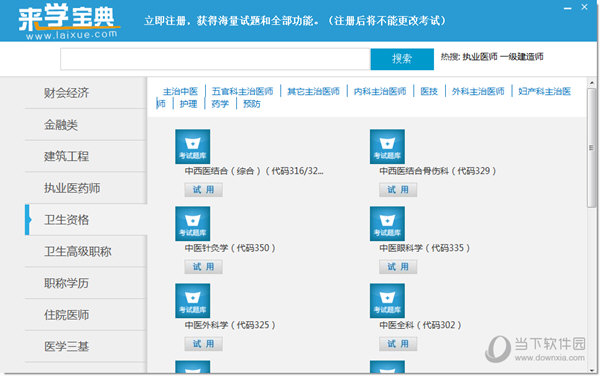Click the scrollbar down arrow

[x=592, y=370]
